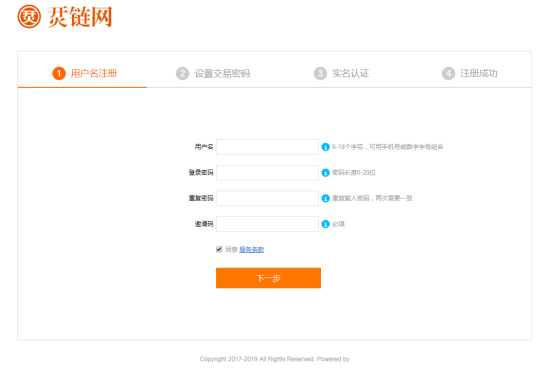The image size is (554, 390).
Task: Click the info icon beside the 用户名 field
Action: (325, 147)
